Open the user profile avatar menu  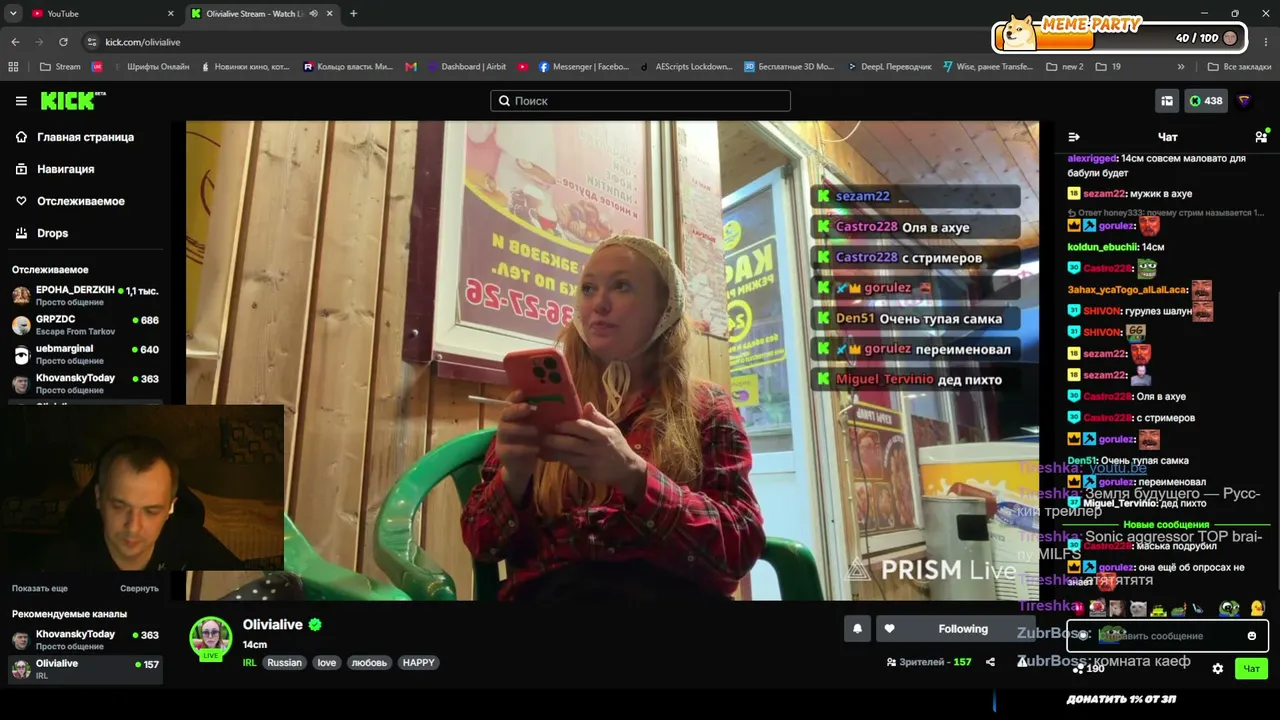pos(1244,101)
